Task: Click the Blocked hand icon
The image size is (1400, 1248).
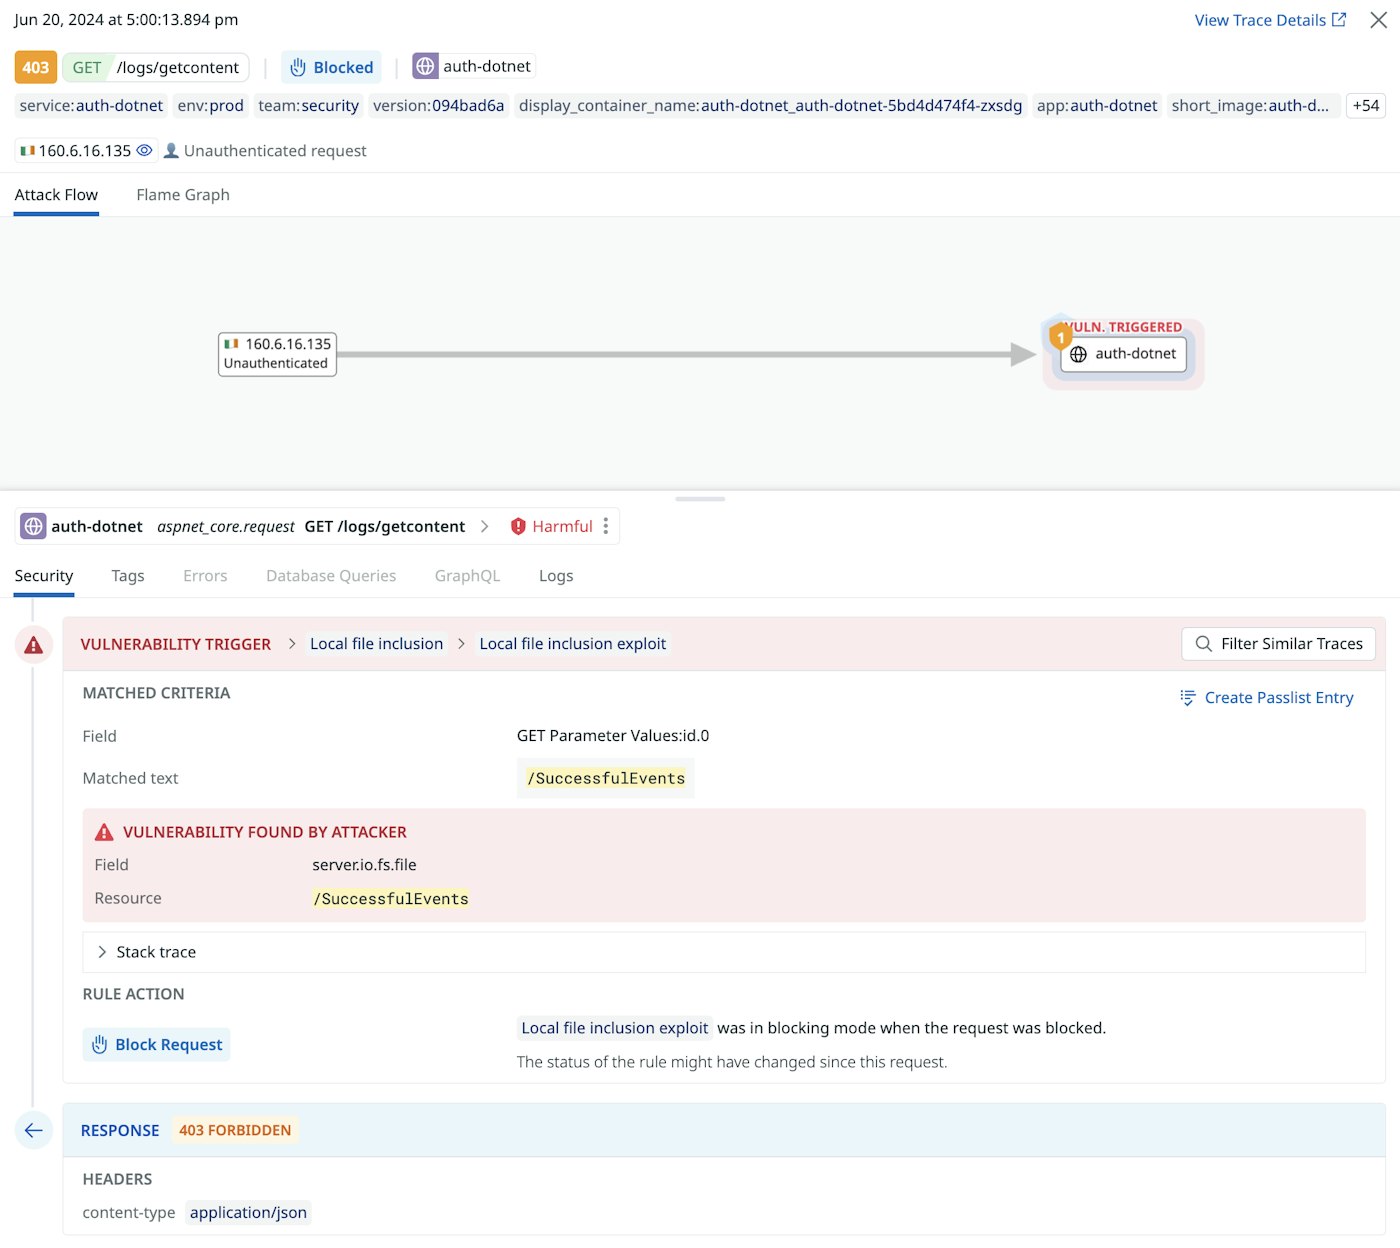Action: tap(298, 67)
